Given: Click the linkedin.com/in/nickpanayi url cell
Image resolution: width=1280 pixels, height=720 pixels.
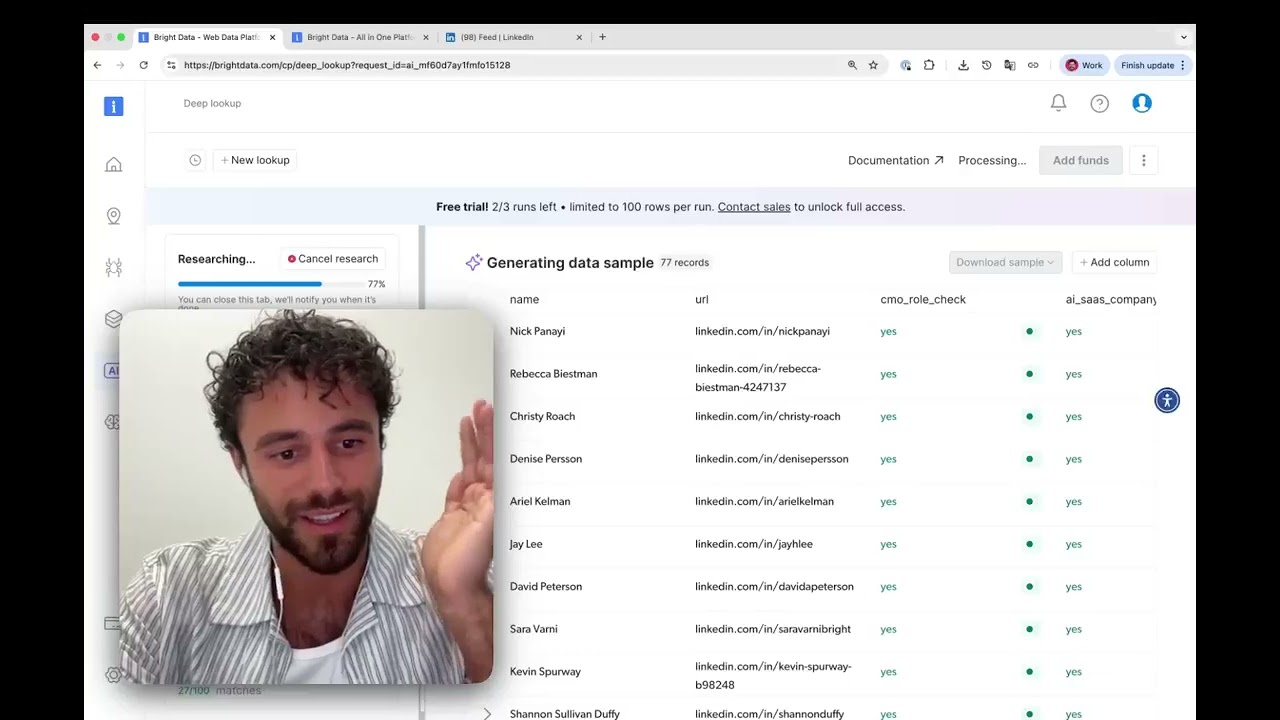Looking at the screenshot, I should pyautogui.click(x=762, y=331).
